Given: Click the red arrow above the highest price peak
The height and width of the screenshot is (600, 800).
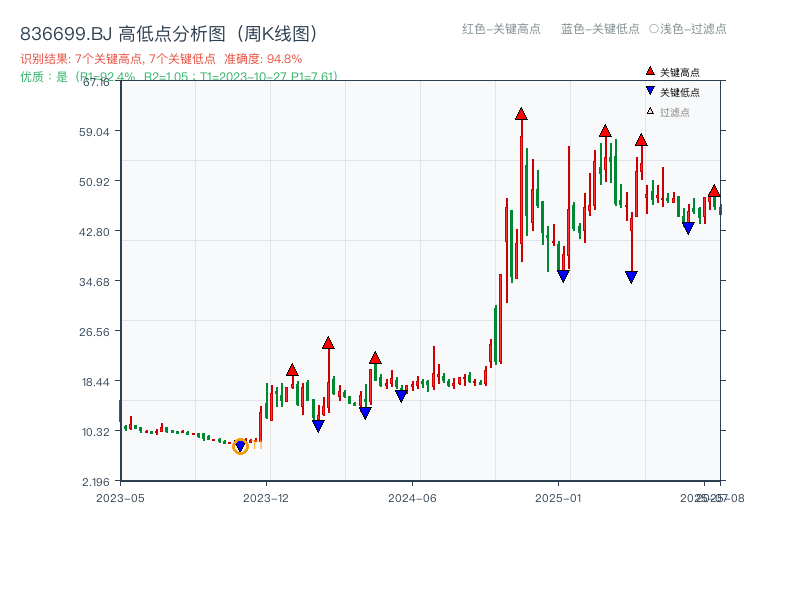Looking at the screenshot, I should click(520, 113).
